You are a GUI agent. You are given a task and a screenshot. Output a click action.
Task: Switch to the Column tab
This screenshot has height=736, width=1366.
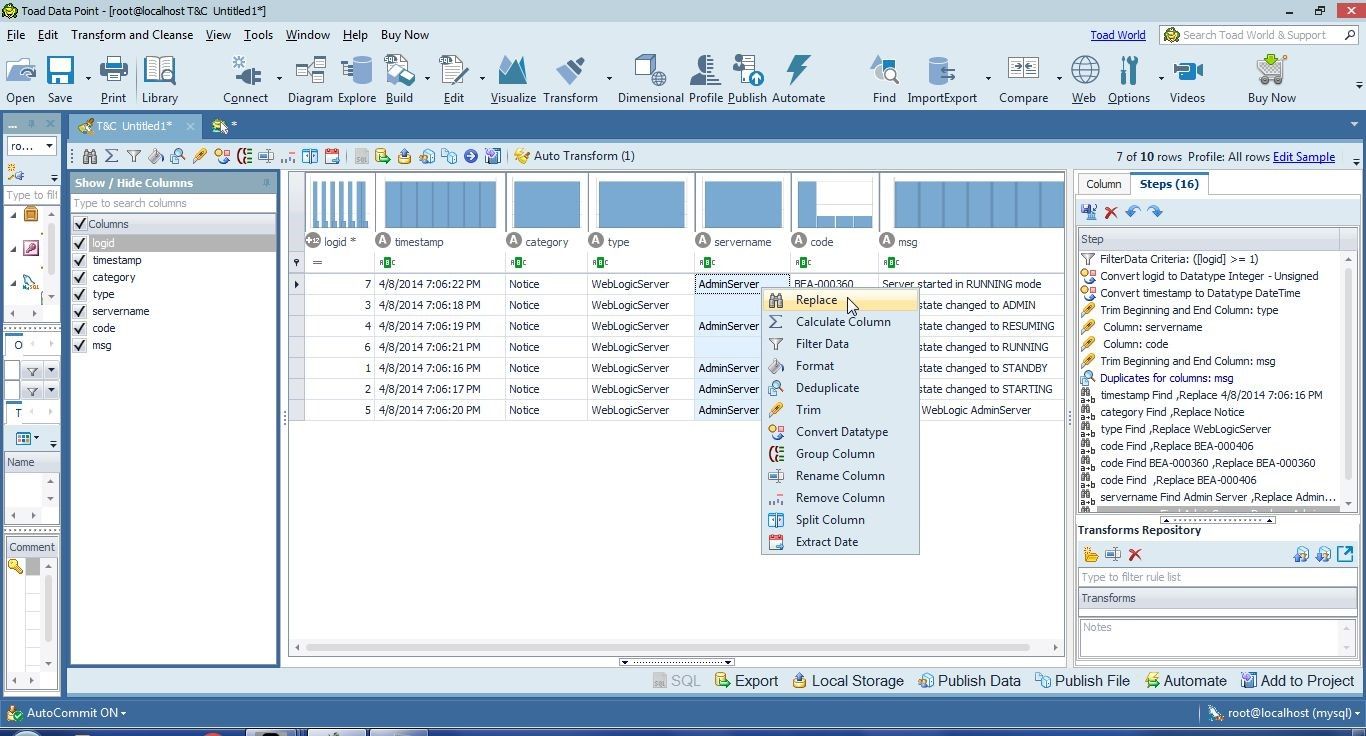point(1103,183)
